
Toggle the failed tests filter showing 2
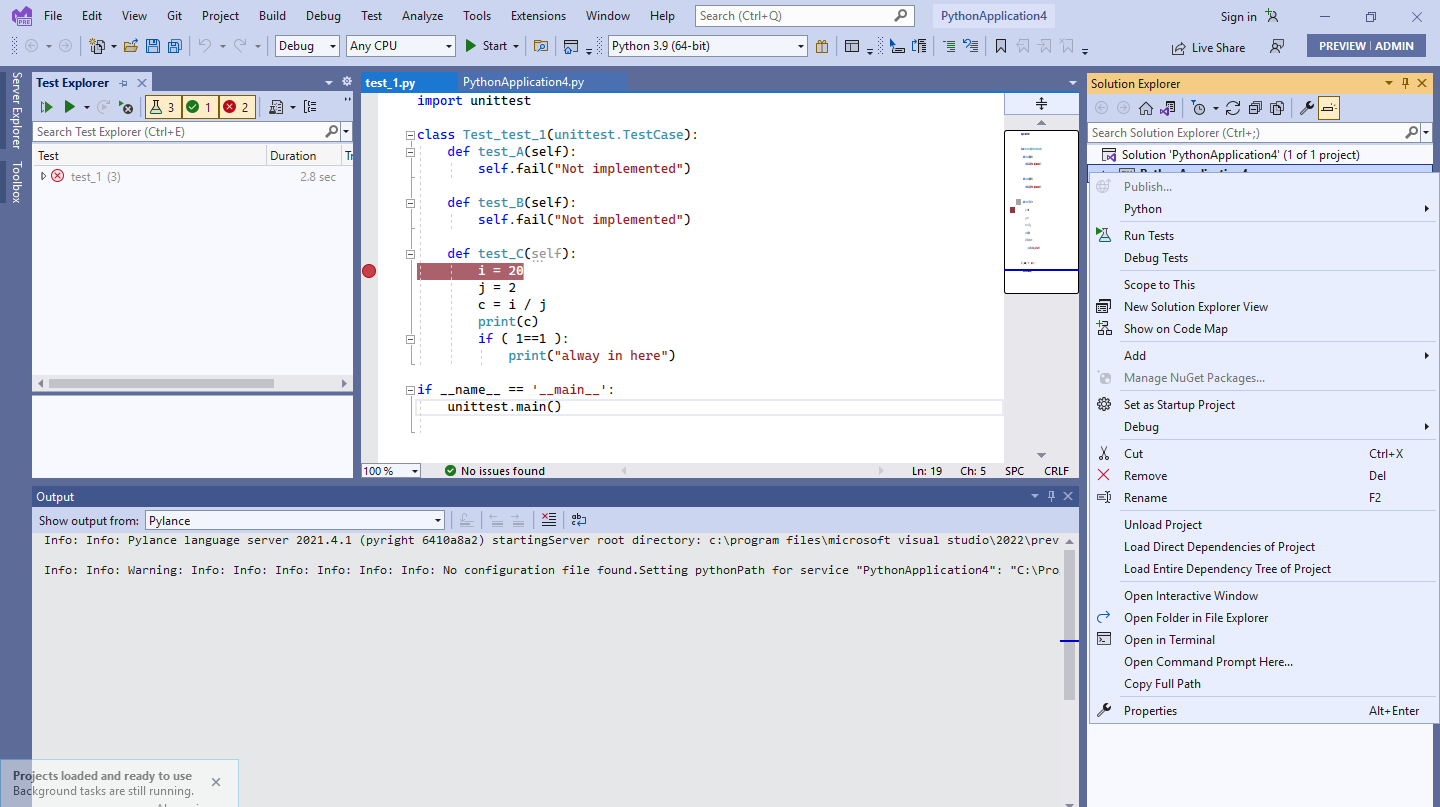click(x=236, y=107)
